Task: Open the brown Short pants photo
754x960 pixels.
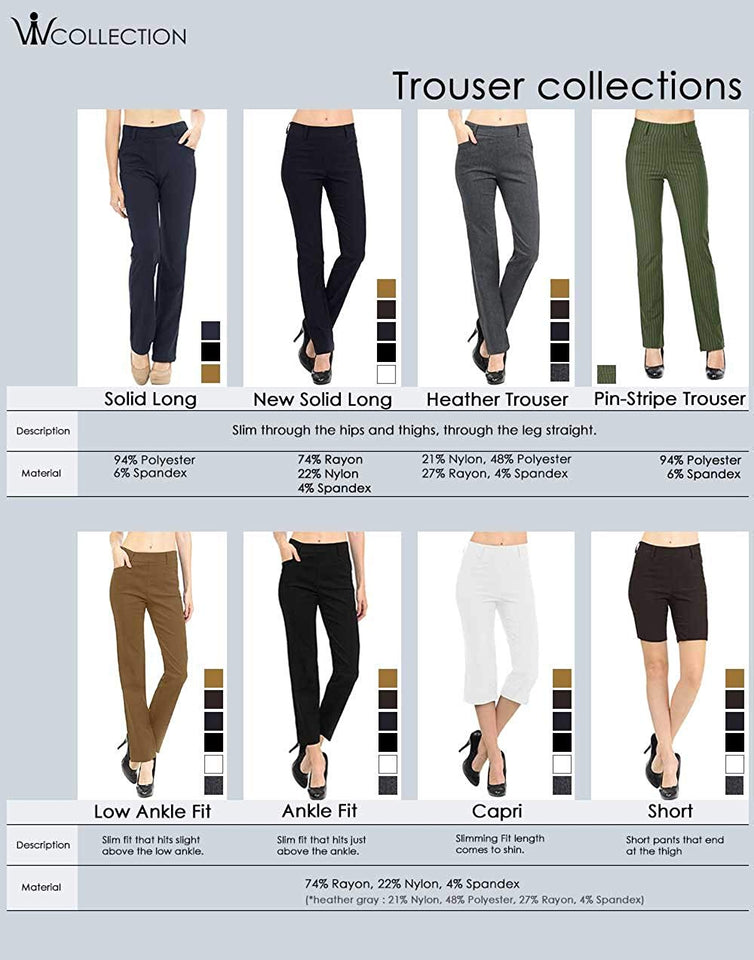Action: [670, 666]
